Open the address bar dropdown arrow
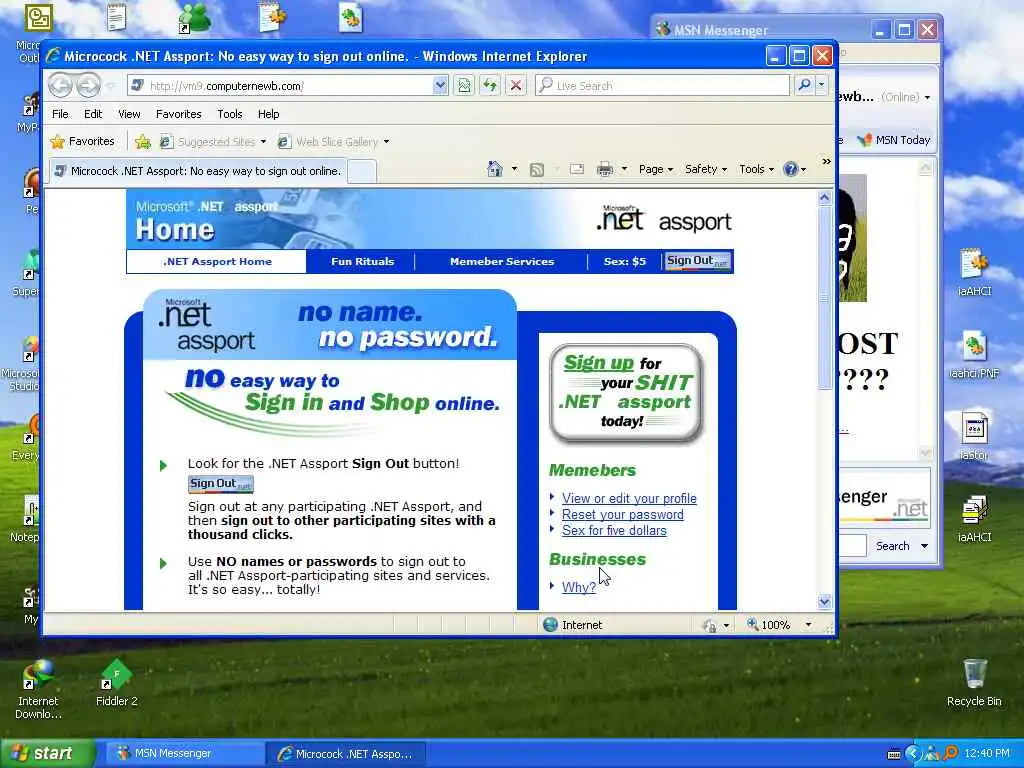Viewport: 1024px width, 768px height. click(440, 85)
